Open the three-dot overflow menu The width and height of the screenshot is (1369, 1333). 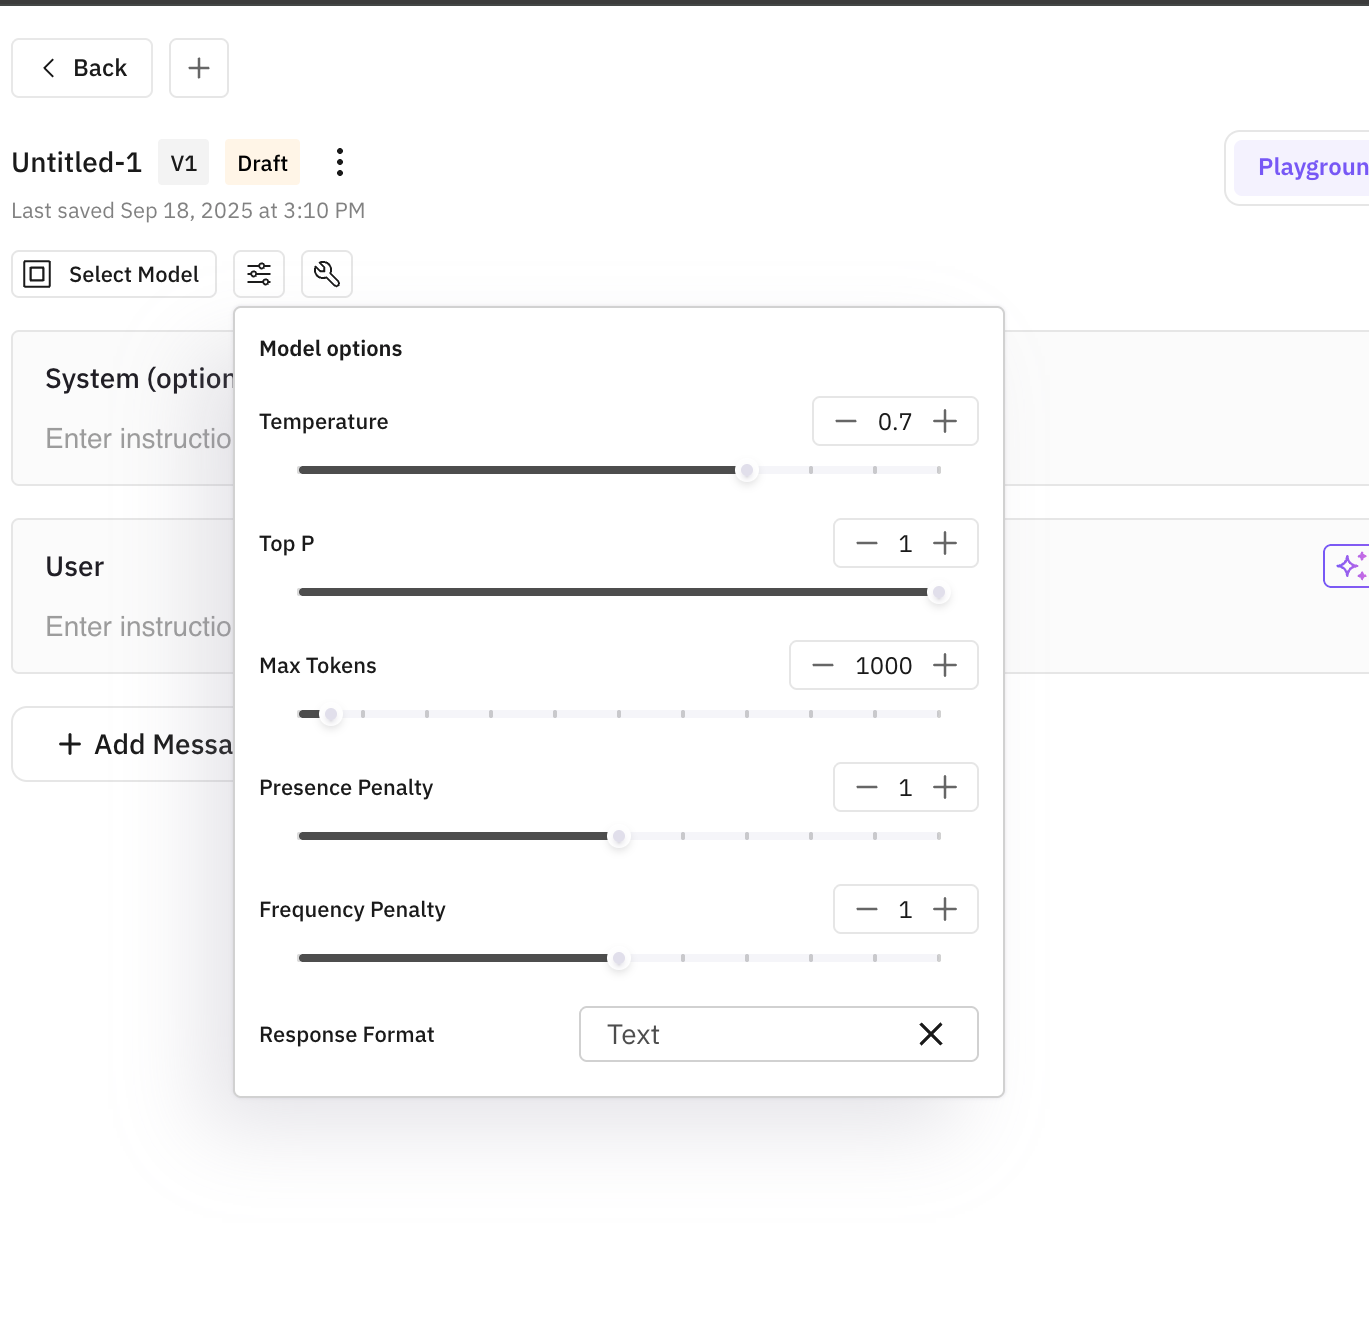340,161
